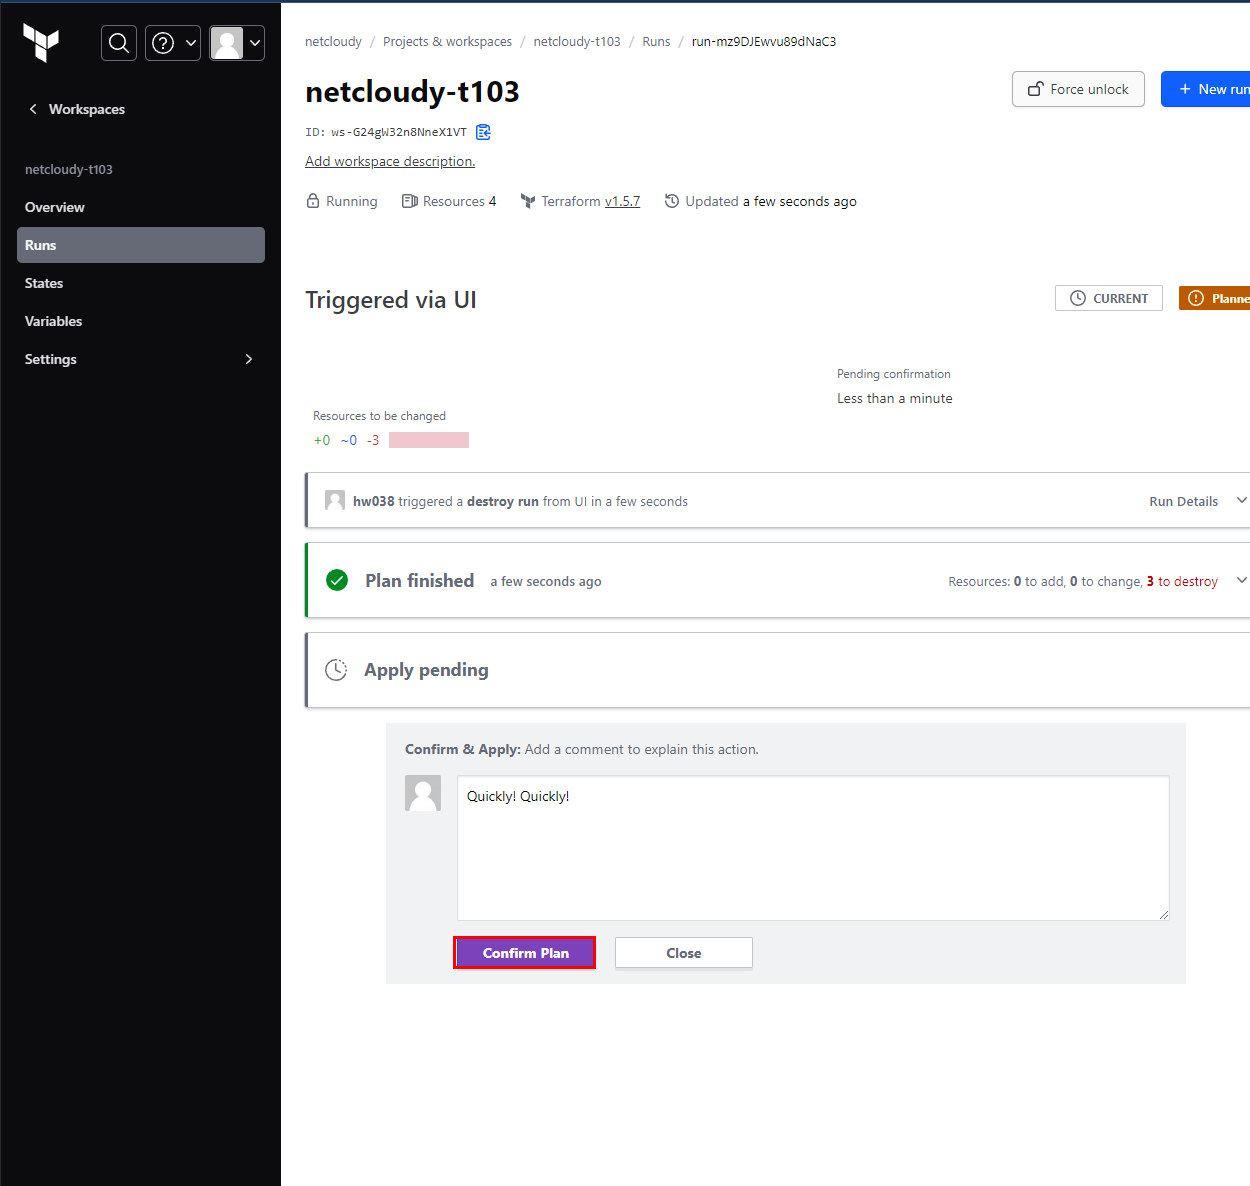The width and height of the screenshot is (1250, 1186).
Task: Select Runs in the sidebar
Action: [x=141, y=245]
